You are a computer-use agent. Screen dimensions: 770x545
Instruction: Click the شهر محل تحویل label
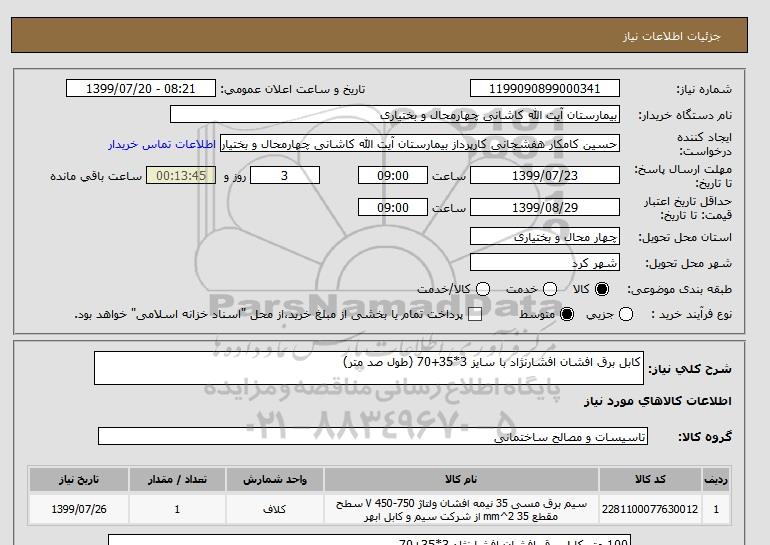[x=688, y=263]
